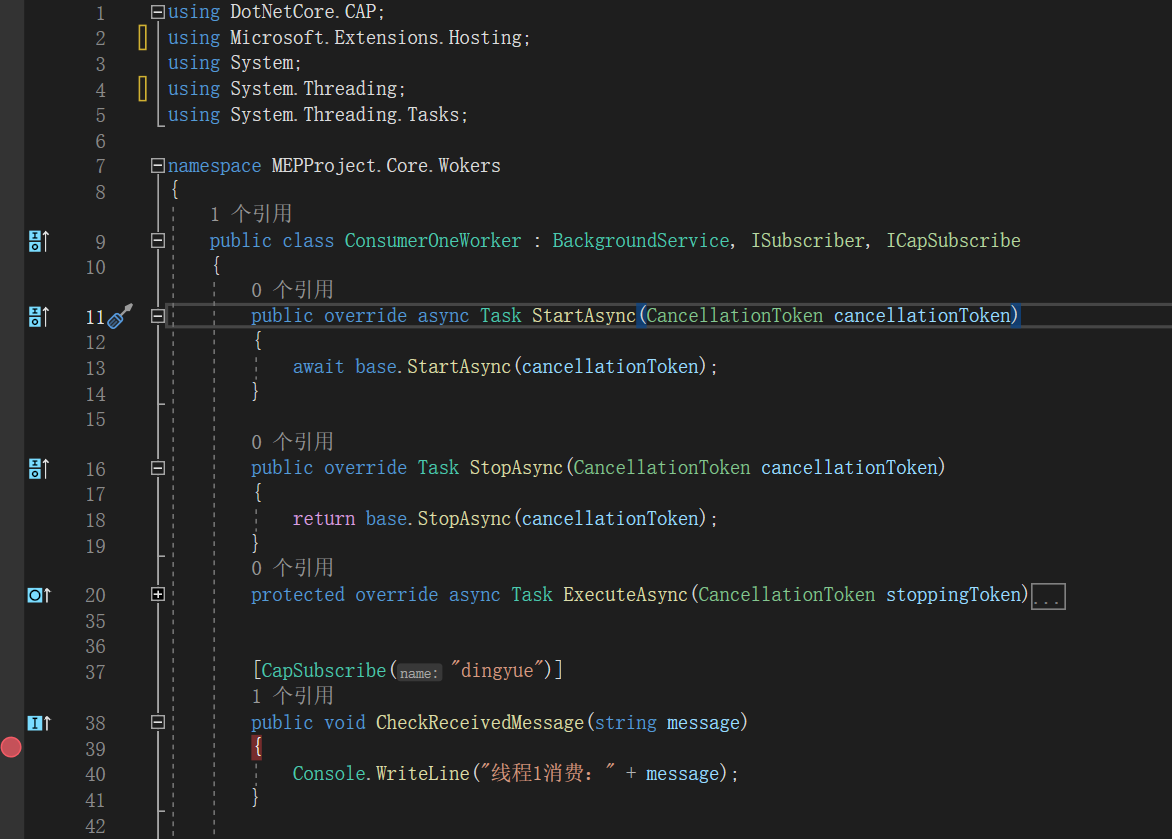Click the overrides margin icon next to StopAsync

(33, 468)
